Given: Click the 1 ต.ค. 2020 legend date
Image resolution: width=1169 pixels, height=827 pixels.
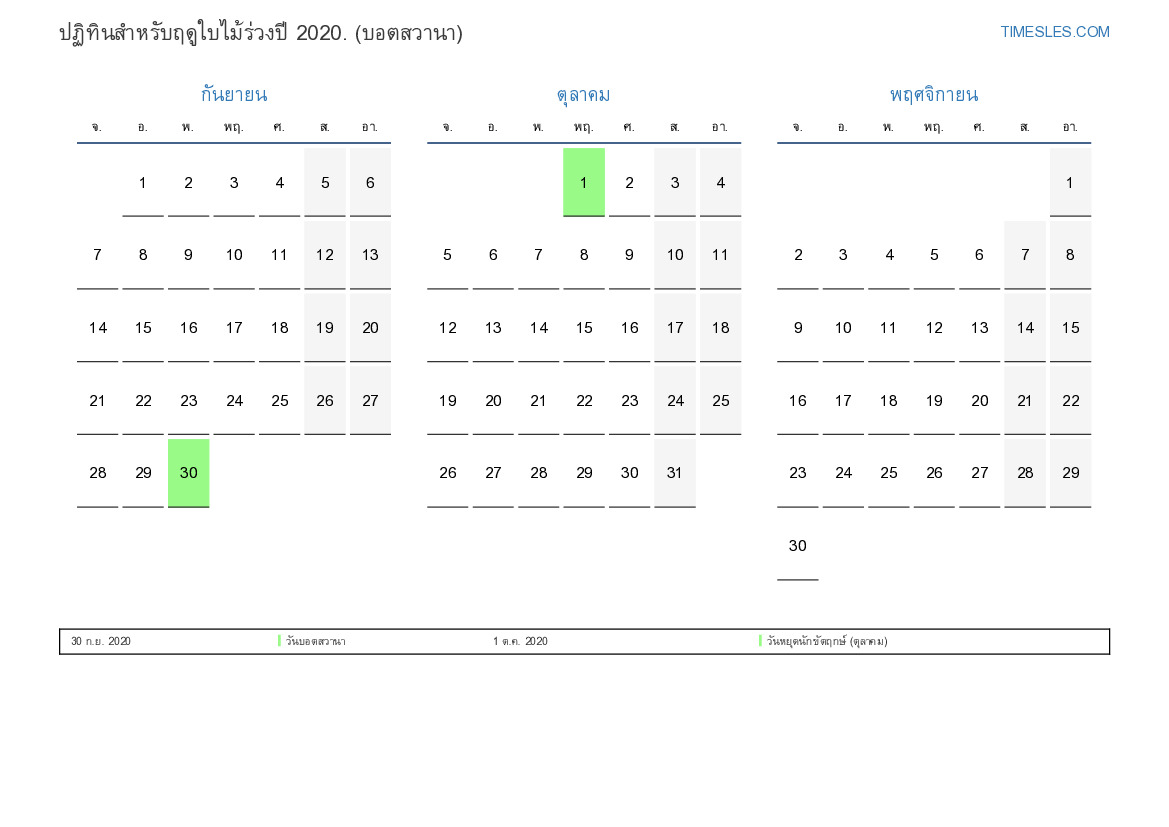Looking at the screenshot, I should [520, 641].
